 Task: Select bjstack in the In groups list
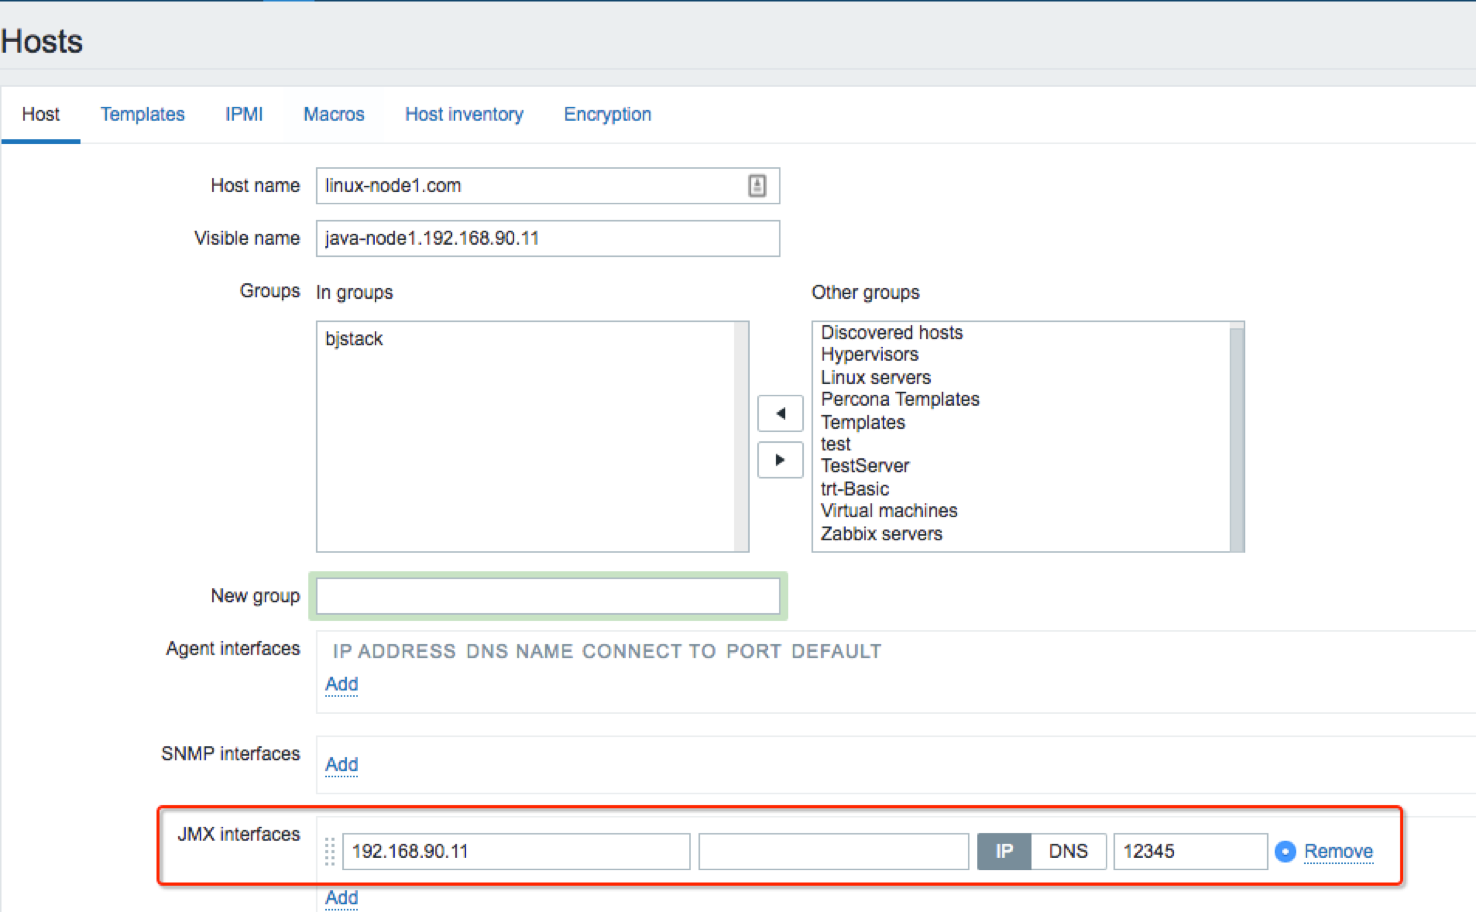(354, 339)
